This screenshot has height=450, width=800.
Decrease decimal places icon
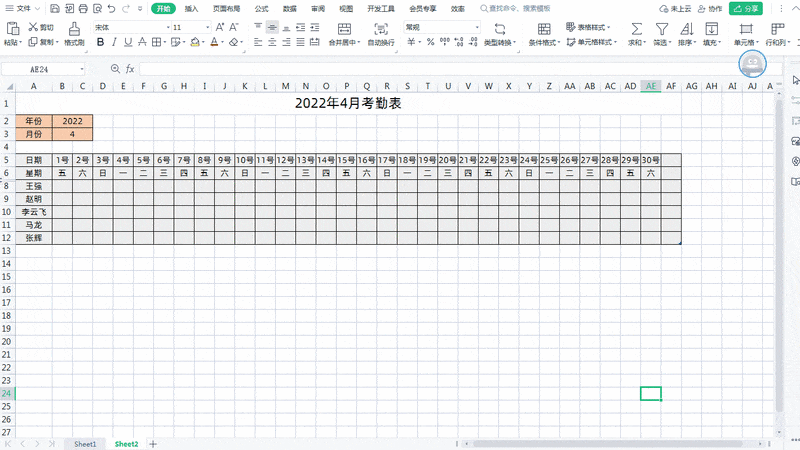(473, 42)
